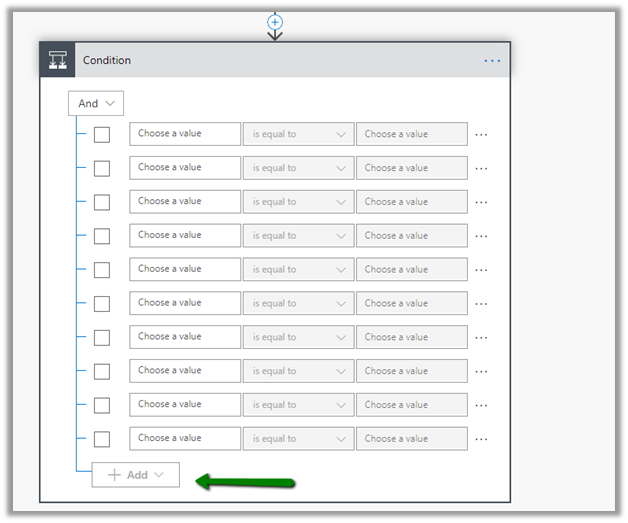Click the tenth row's right 'Choose a value' field
The width and height of the screenshot is (628, 523).
[412, 439]
